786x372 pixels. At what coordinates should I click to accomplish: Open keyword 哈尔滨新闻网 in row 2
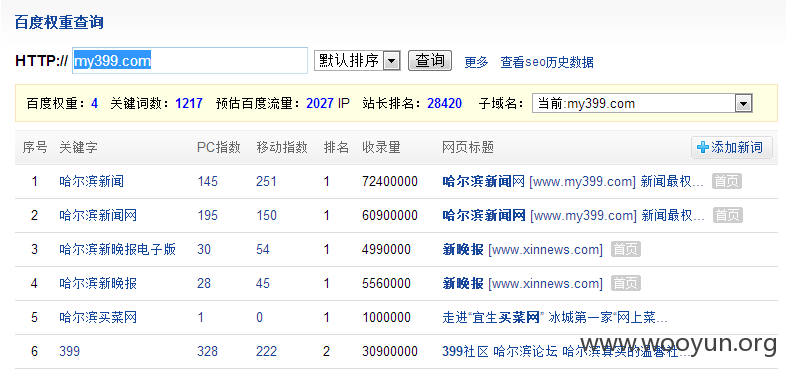(98, 216)
